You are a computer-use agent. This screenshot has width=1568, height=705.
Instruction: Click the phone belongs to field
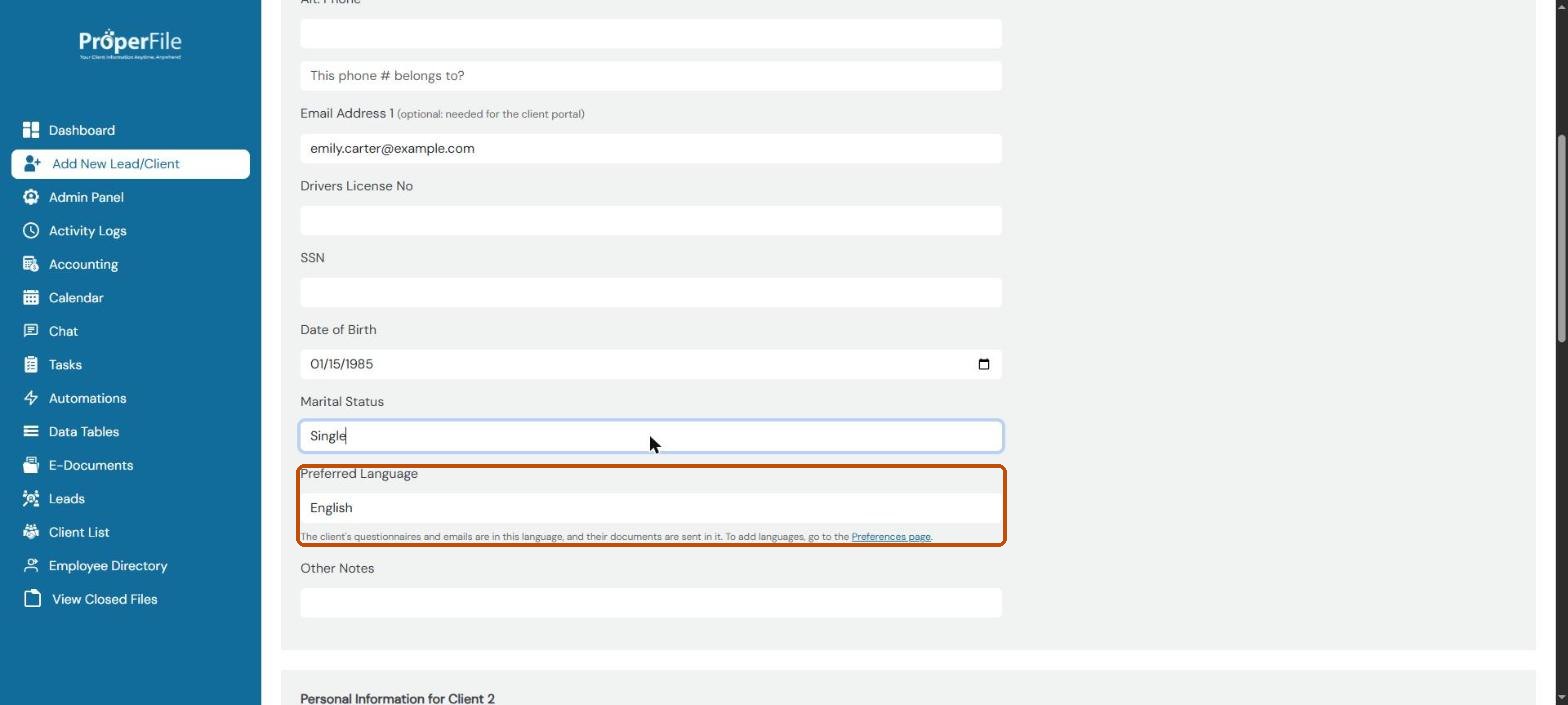click(651, 76)
